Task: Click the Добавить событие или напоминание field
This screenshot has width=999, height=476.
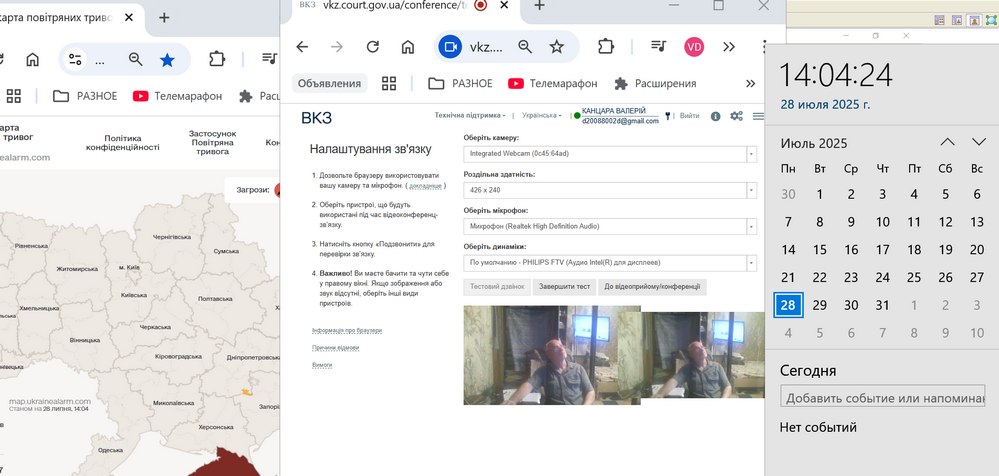Action: 882,398
